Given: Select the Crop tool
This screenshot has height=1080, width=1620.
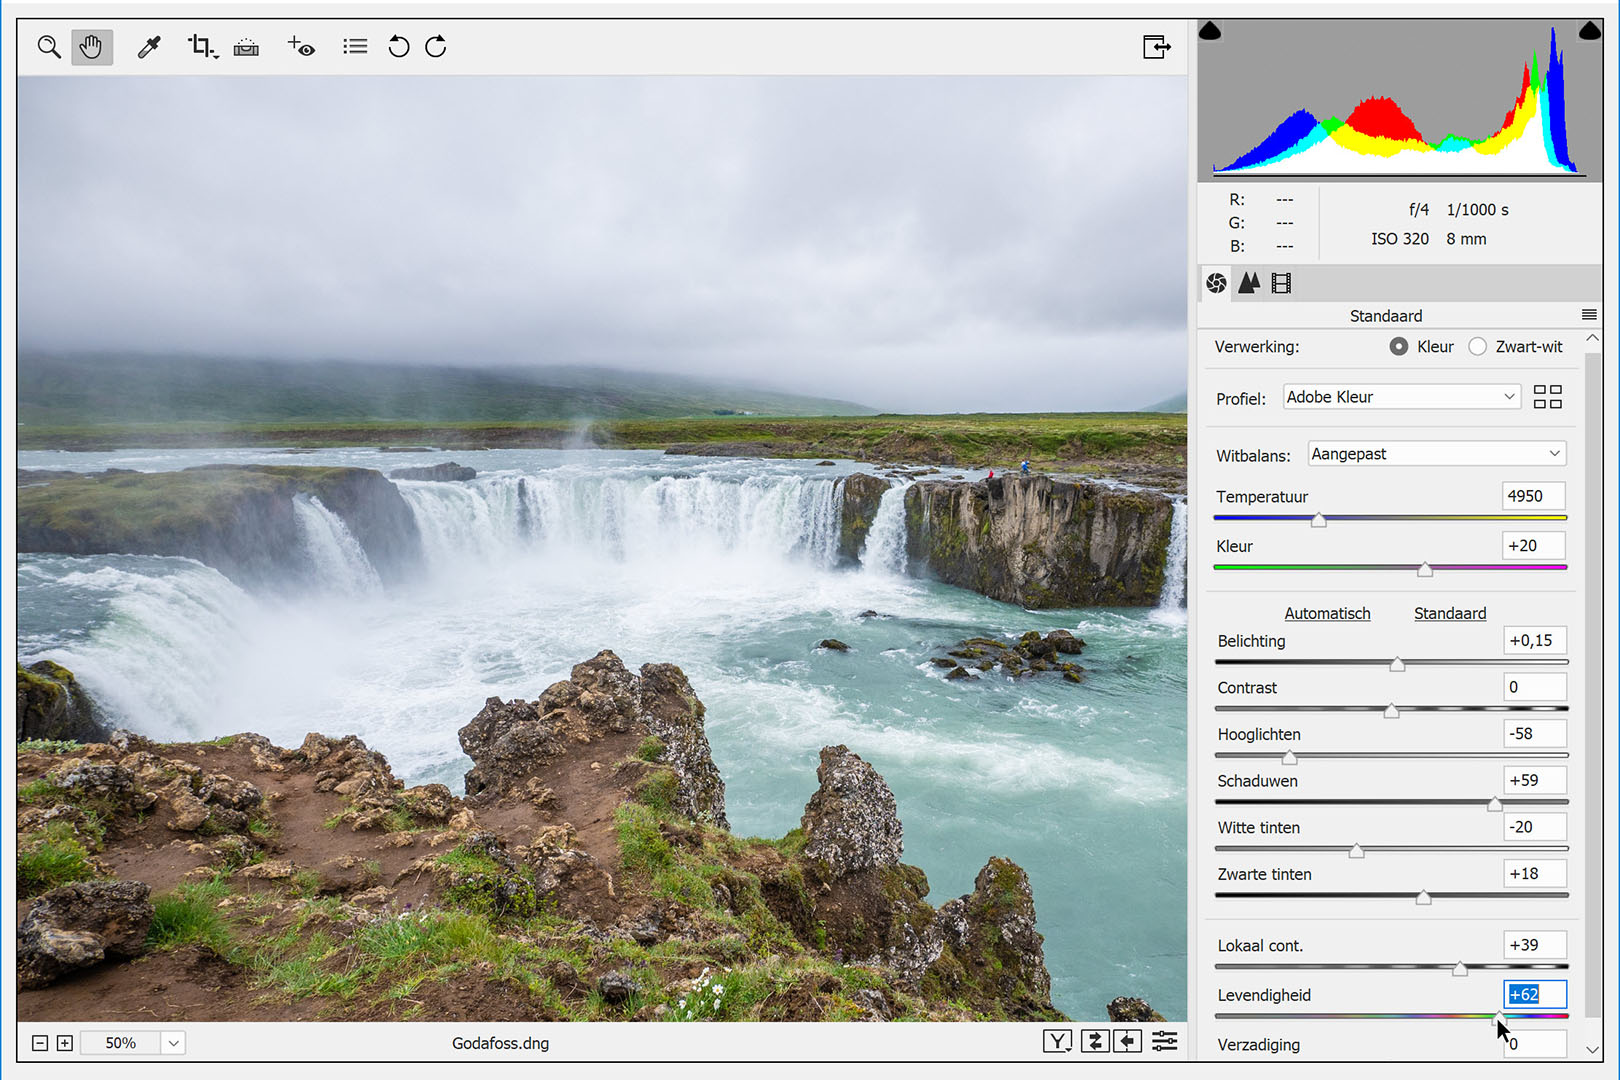Looking at the screenshot, I should [x=201, y=47].
